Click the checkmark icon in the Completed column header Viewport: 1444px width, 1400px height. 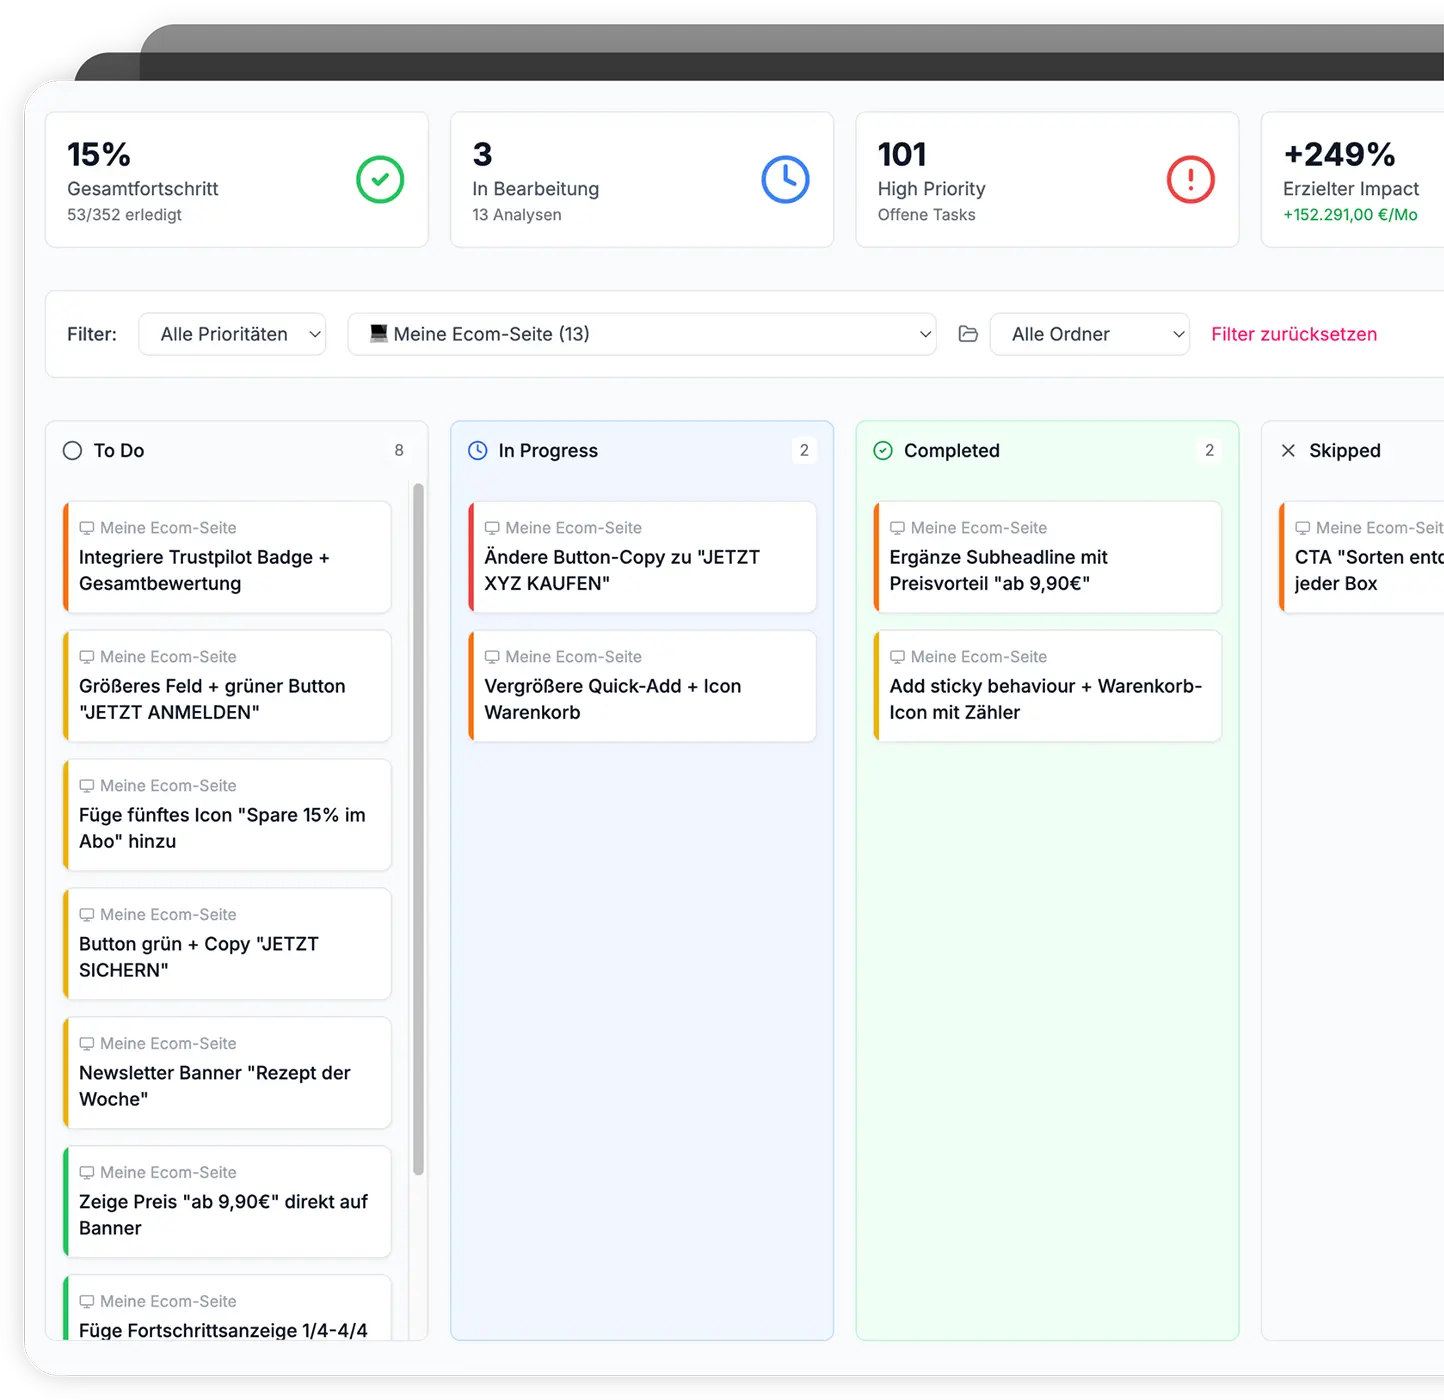pyautogui.click(x=883, y=450)
